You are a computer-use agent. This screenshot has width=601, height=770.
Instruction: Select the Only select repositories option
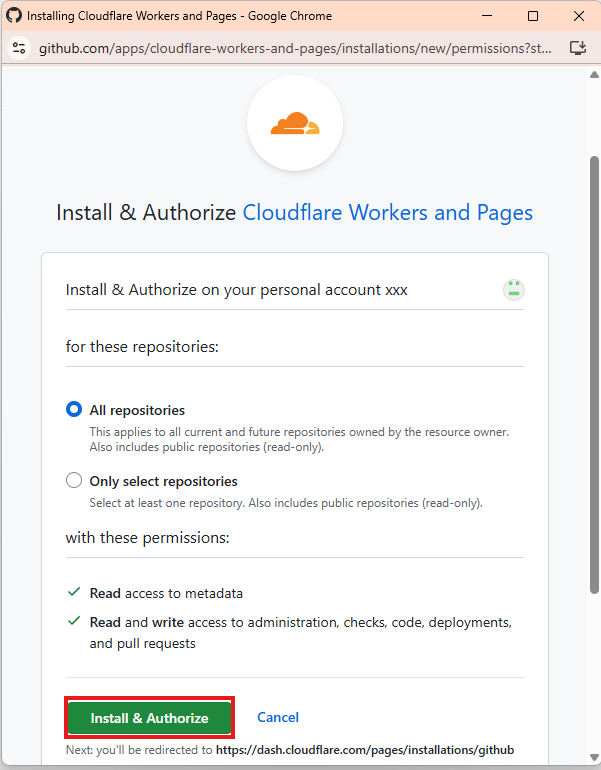pos(74,480)
